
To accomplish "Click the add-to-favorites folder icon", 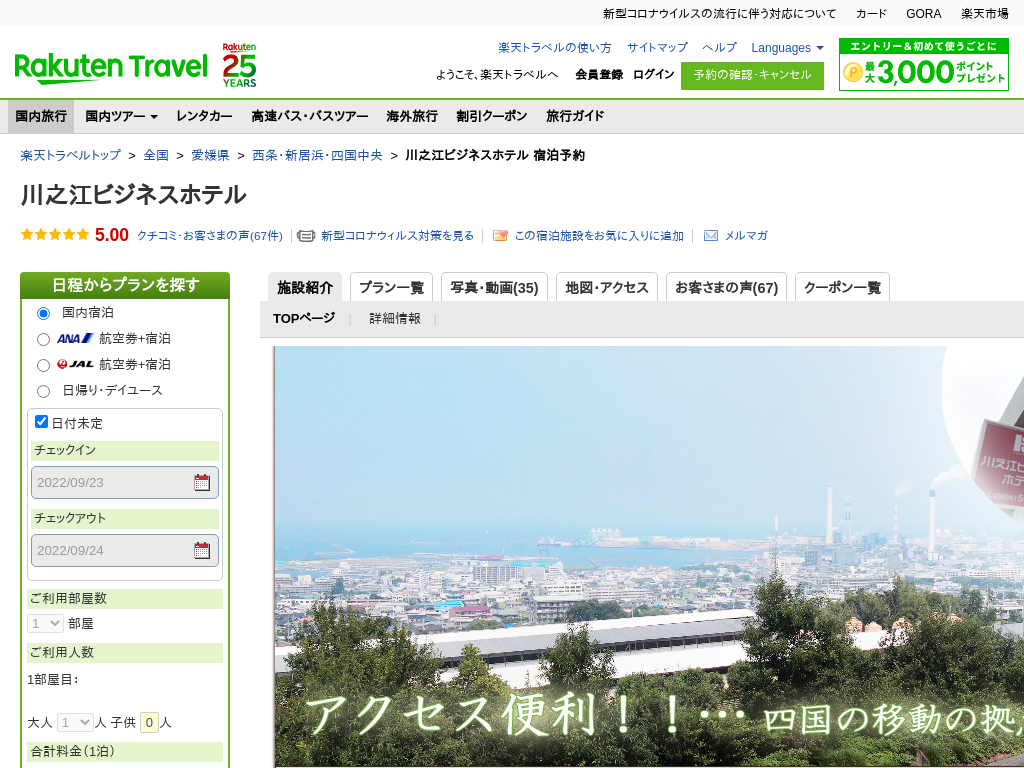I will [x=501, y=236].
